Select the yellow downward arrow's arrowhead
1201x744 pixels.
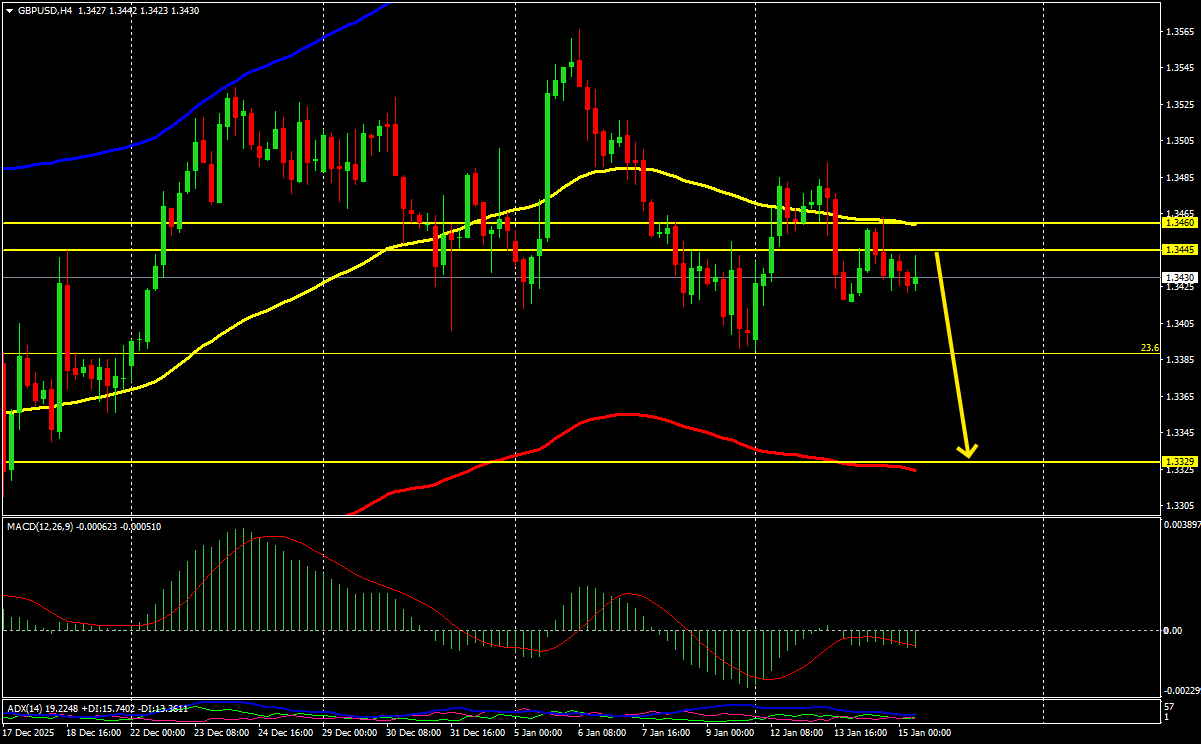[967, 451]
